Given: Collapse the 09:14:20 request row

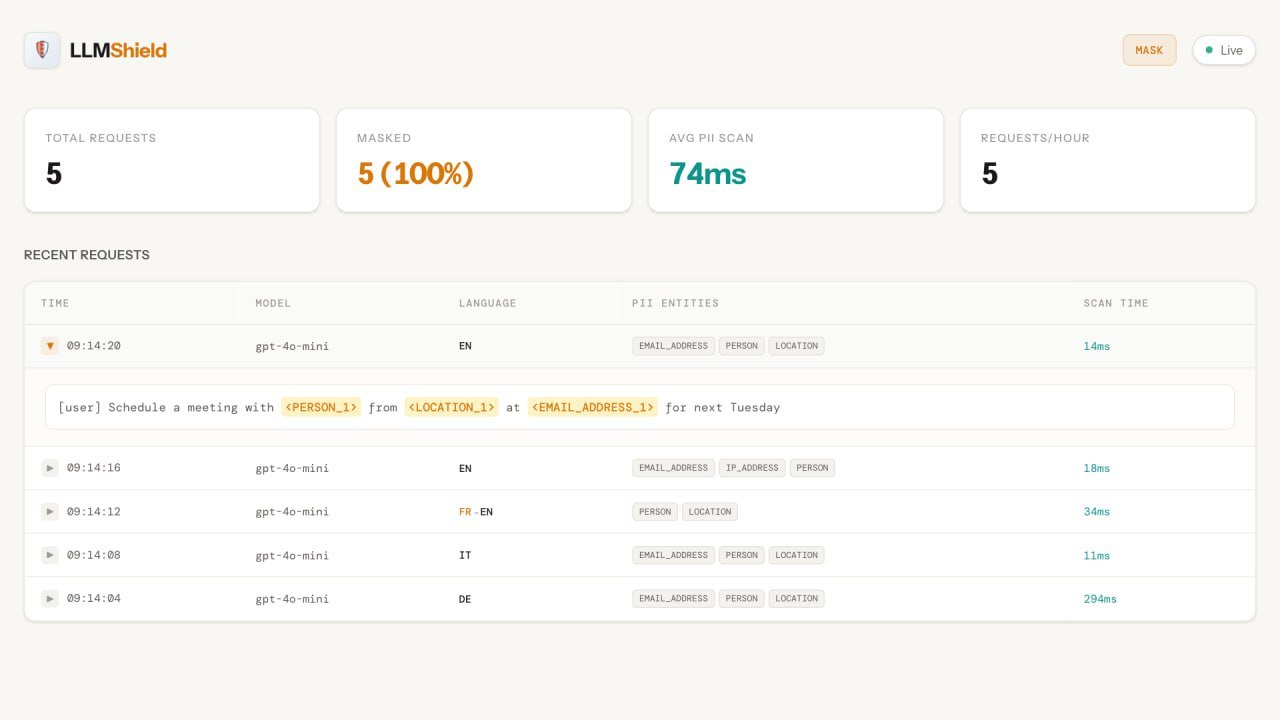Looking at the screenshot, I should [x=50, y=346].
